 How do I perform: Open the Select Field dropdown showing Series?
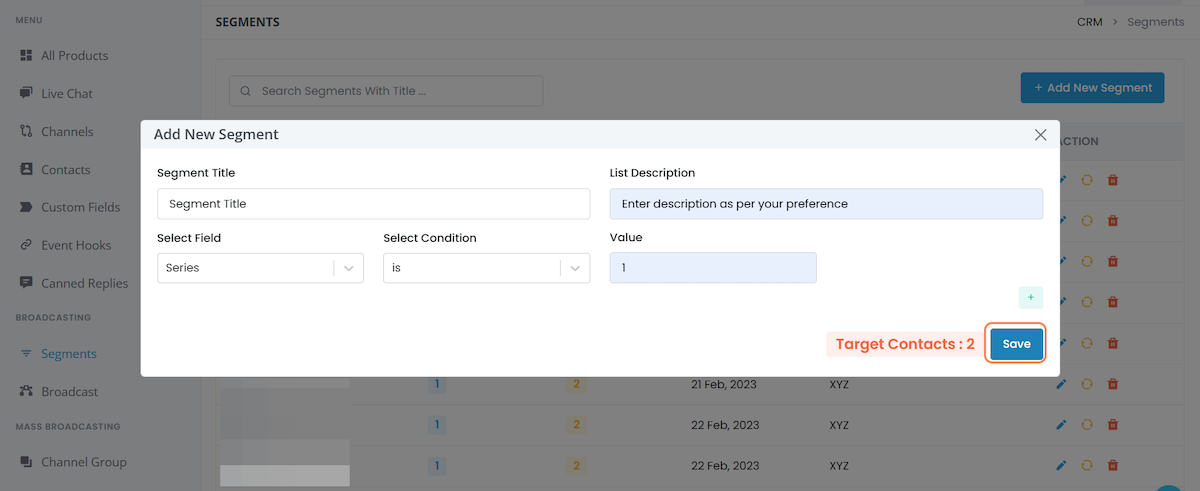[x=261, y=268]
